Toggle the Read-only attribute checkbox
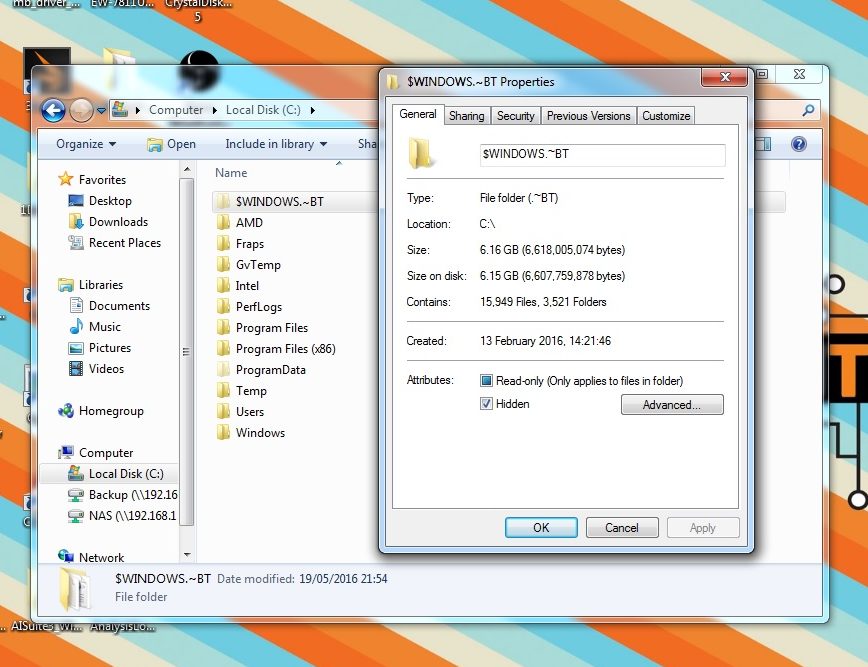This screenshot has width=868, height=667. coord(487,381)
